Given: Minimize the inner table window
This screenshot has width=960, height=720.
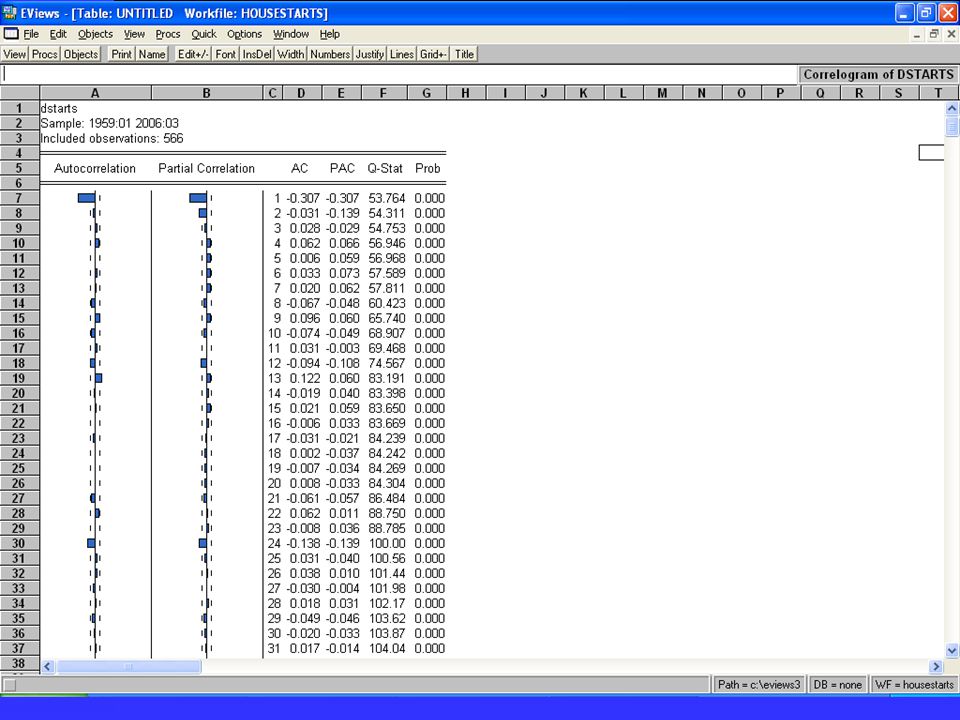Looking at the screenshot, I should coord(917,34).
